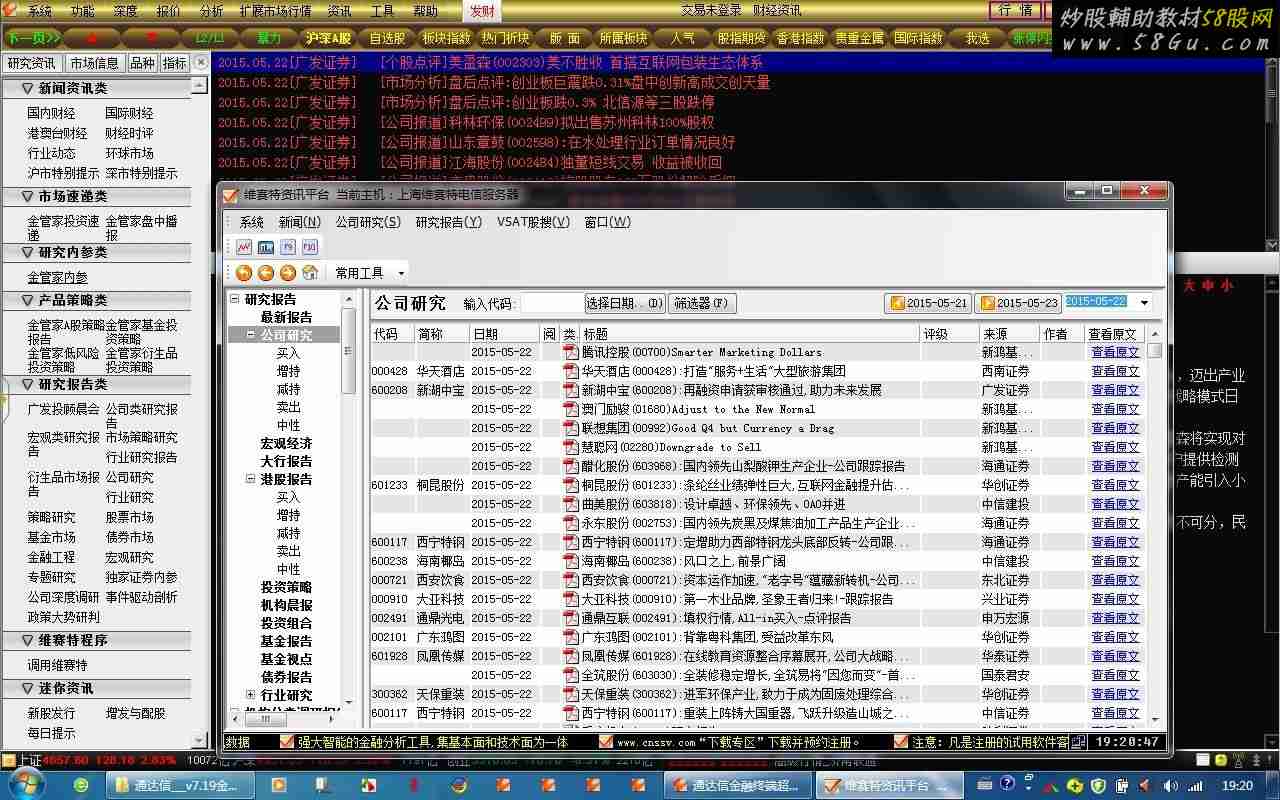This screenshot has width=1280, height=800.
Task: Open PDF icon for 华天酒店 report
Action: [571, 371]
